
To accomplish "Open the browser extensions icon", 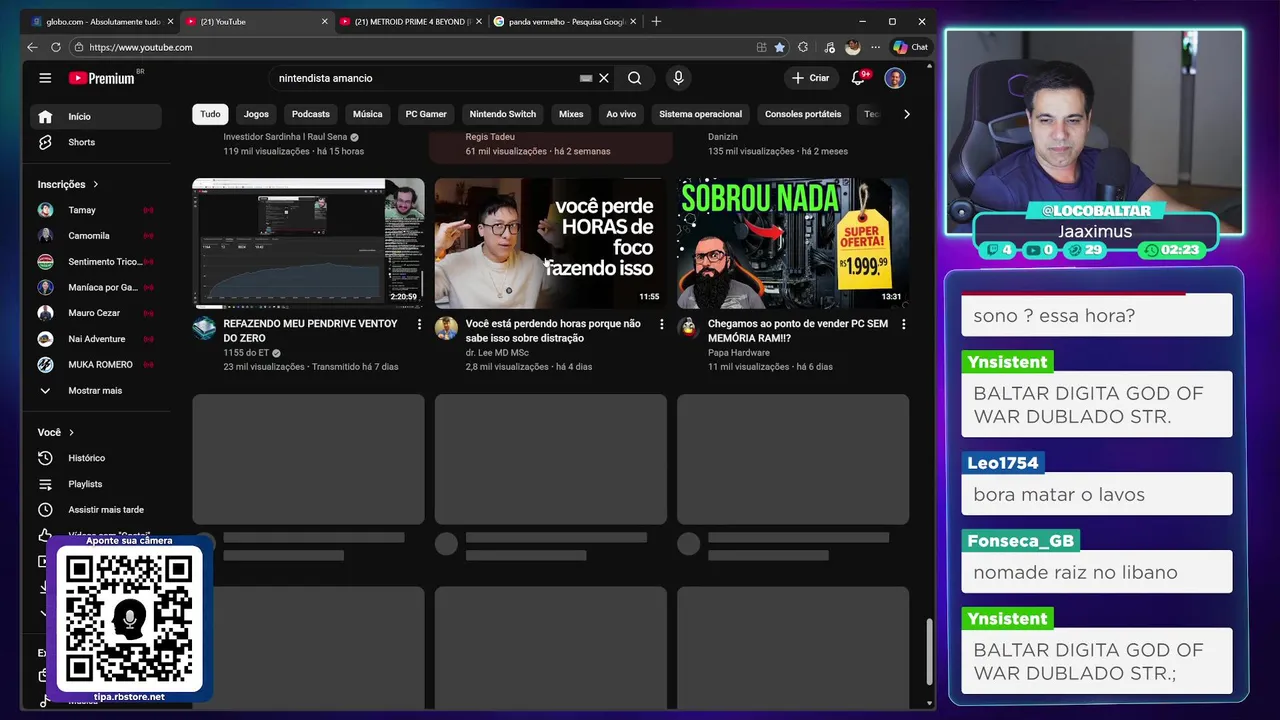I will tap(803, 47).
